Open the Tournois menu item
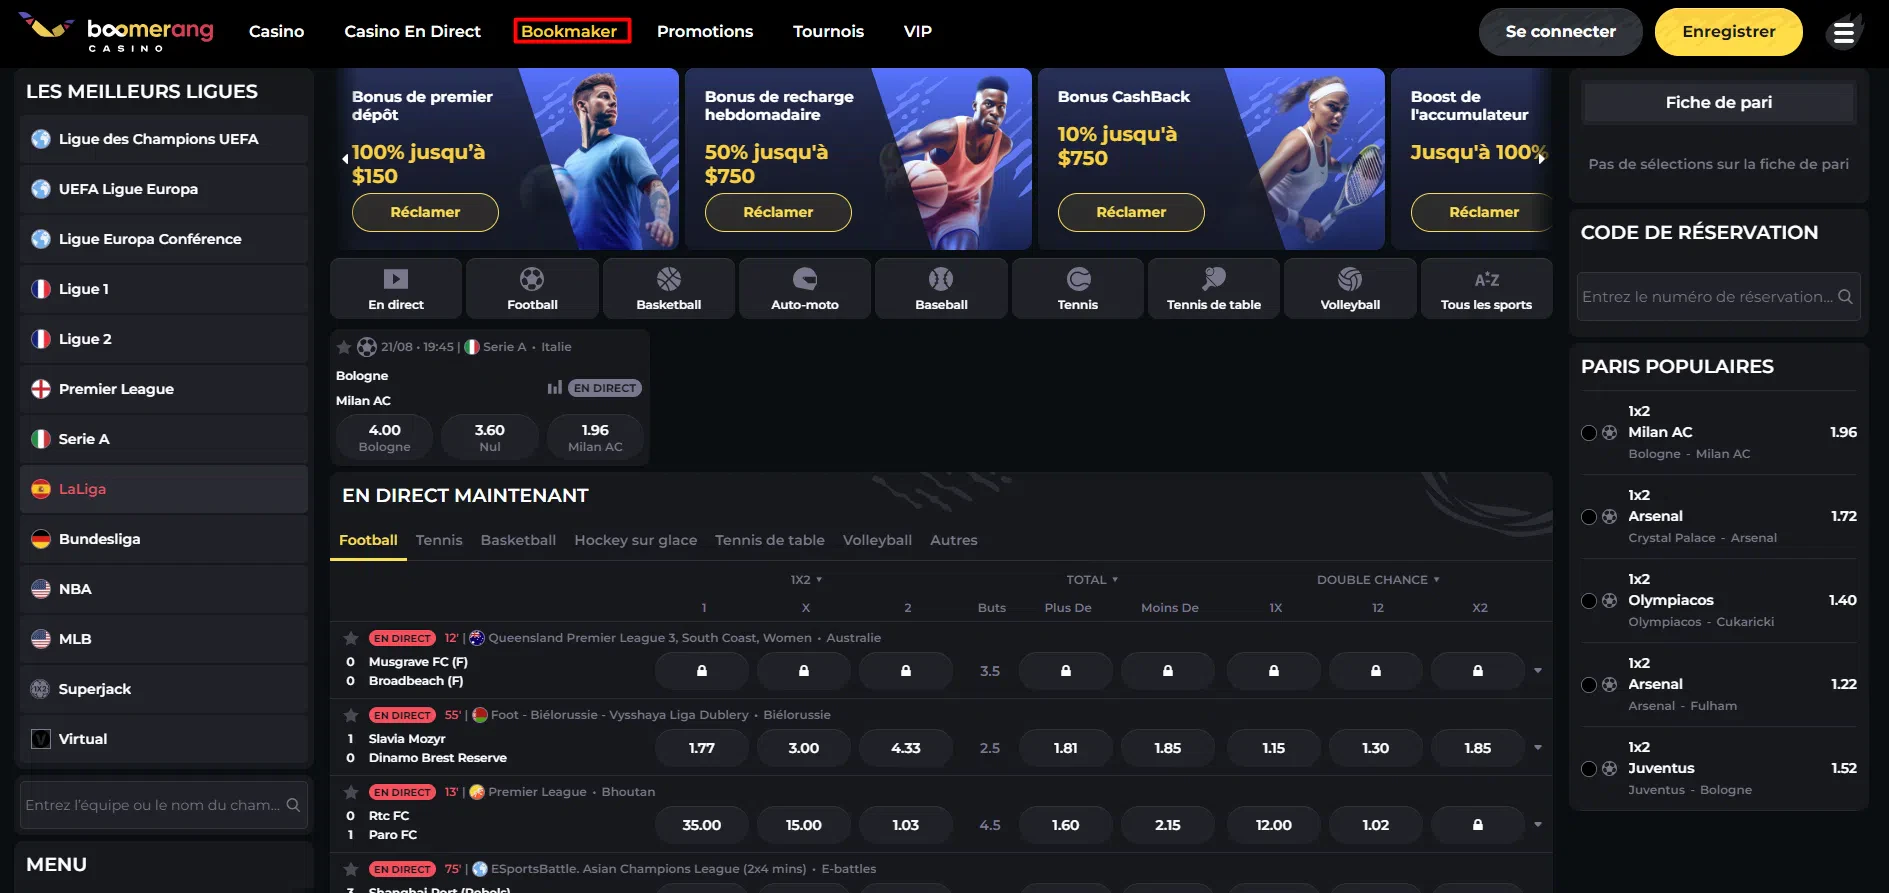This screenshot has height=893, width=1889. pos(828,32)
